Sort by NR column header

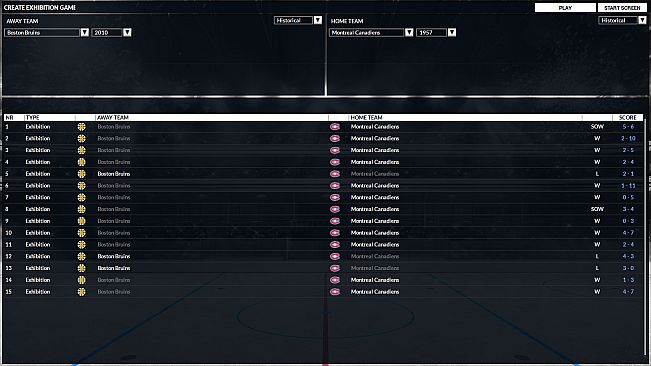coord(10,117)
